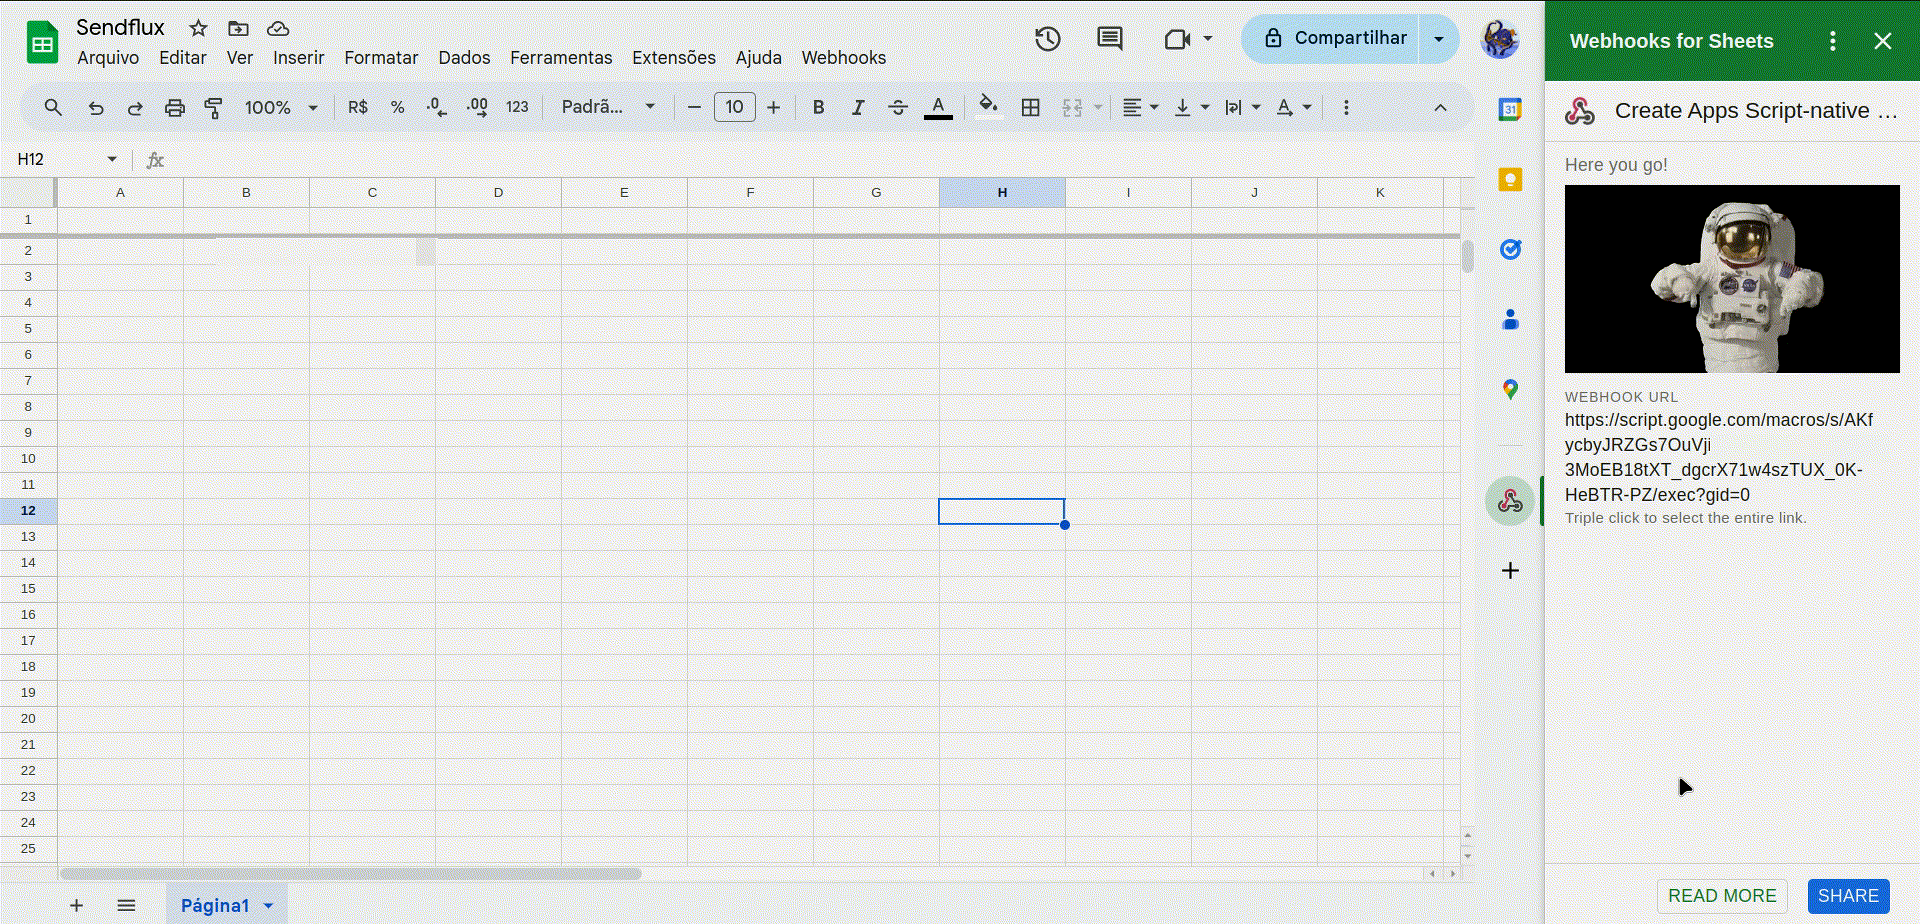Open the Google Sheets home icon
The width and height of the screenshot is (1920, 924).
coord(42,42)
